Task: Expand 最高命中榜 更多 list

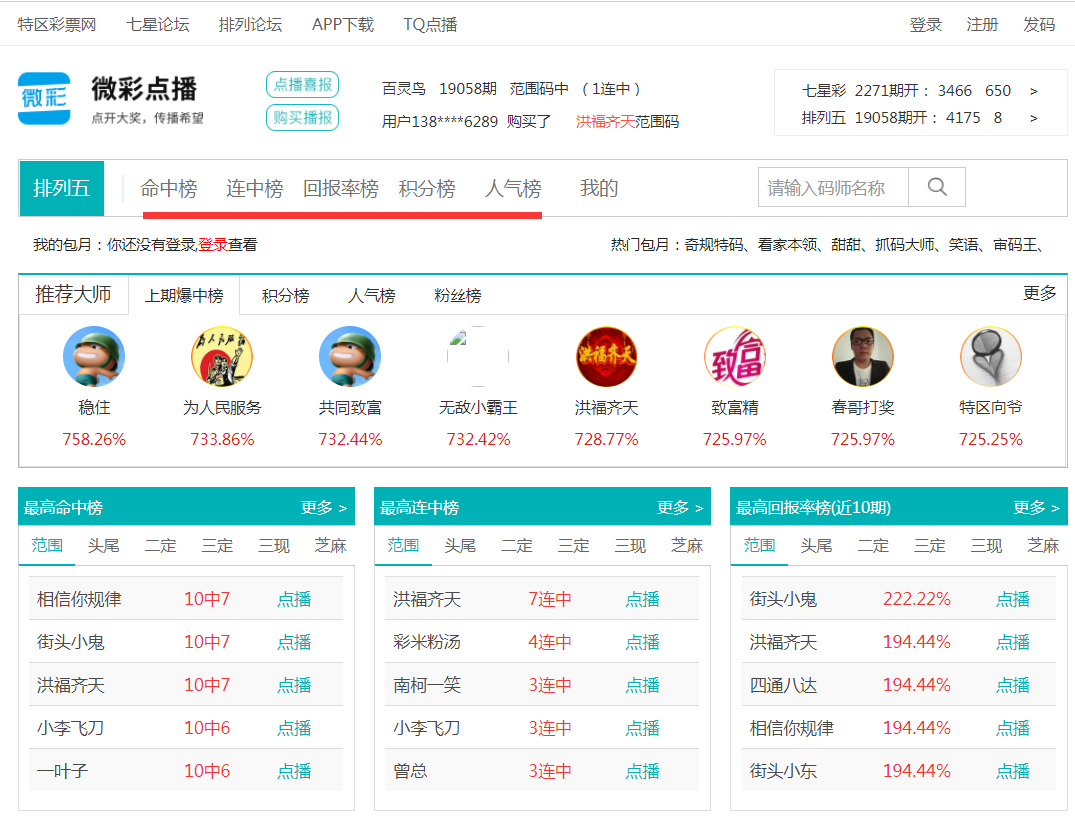Action: tap(324, 508)
